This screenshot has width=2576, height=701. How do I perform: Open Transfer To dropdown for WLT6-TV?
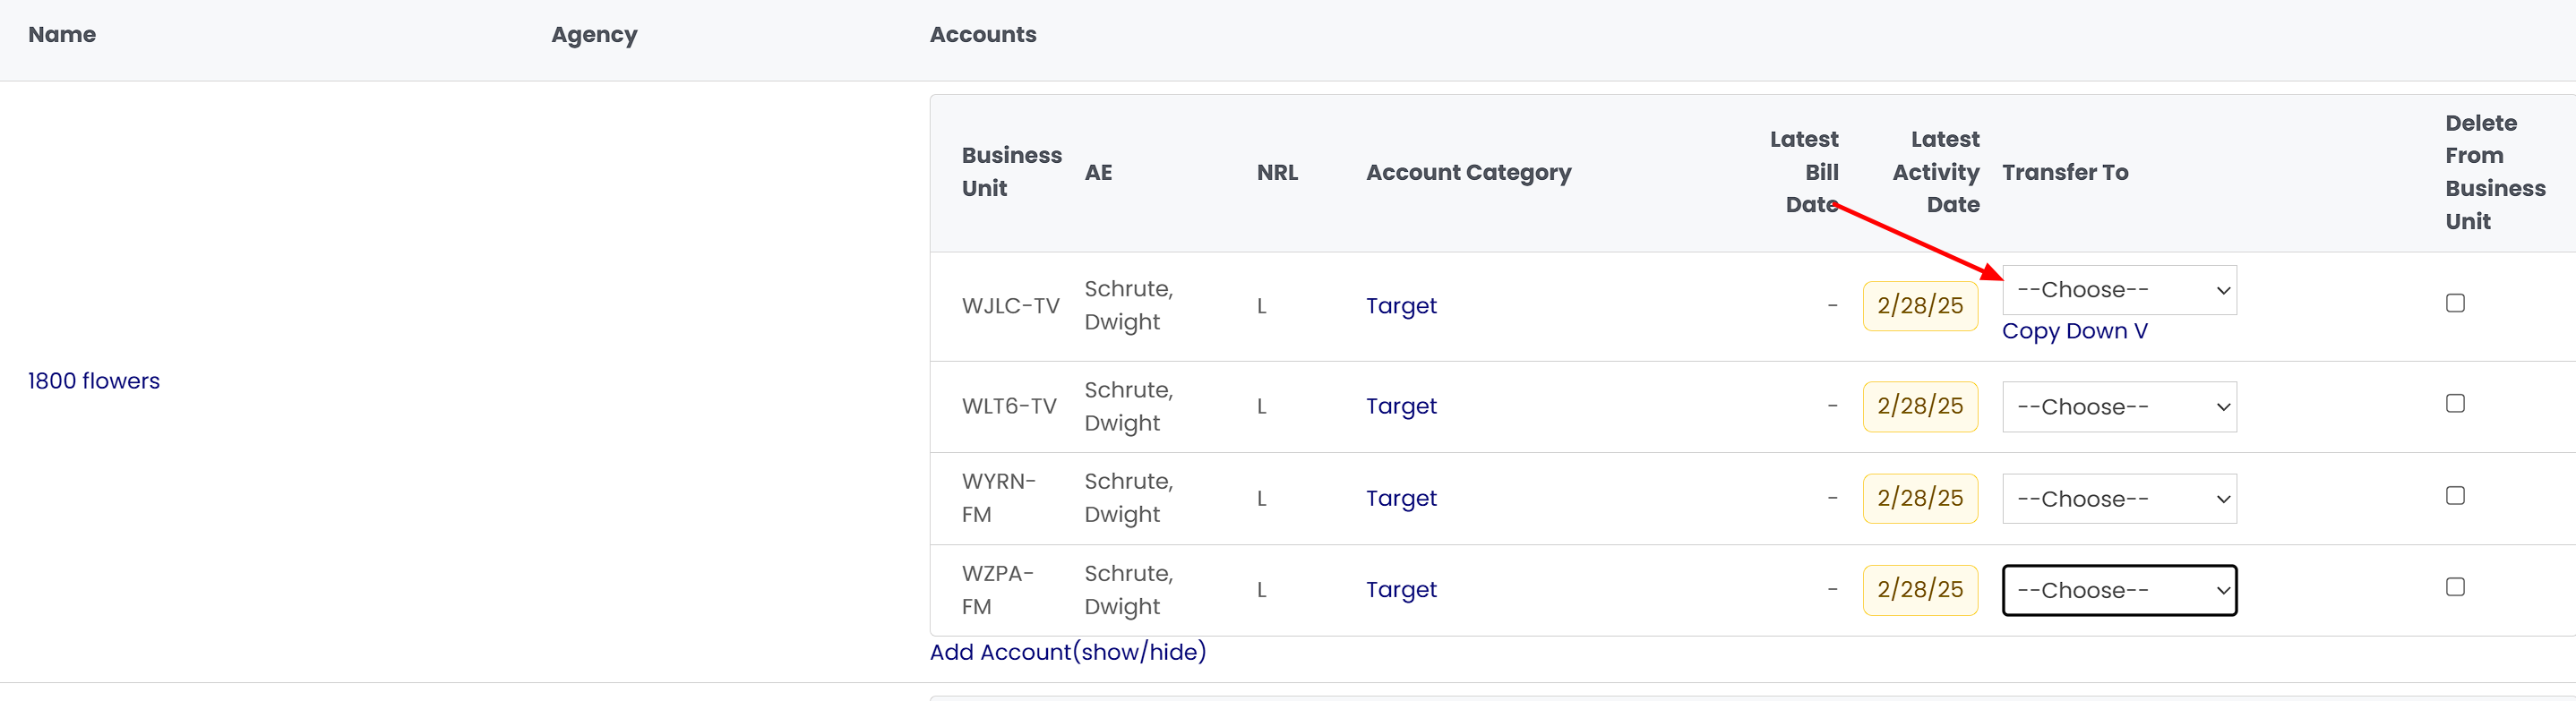2119,407
